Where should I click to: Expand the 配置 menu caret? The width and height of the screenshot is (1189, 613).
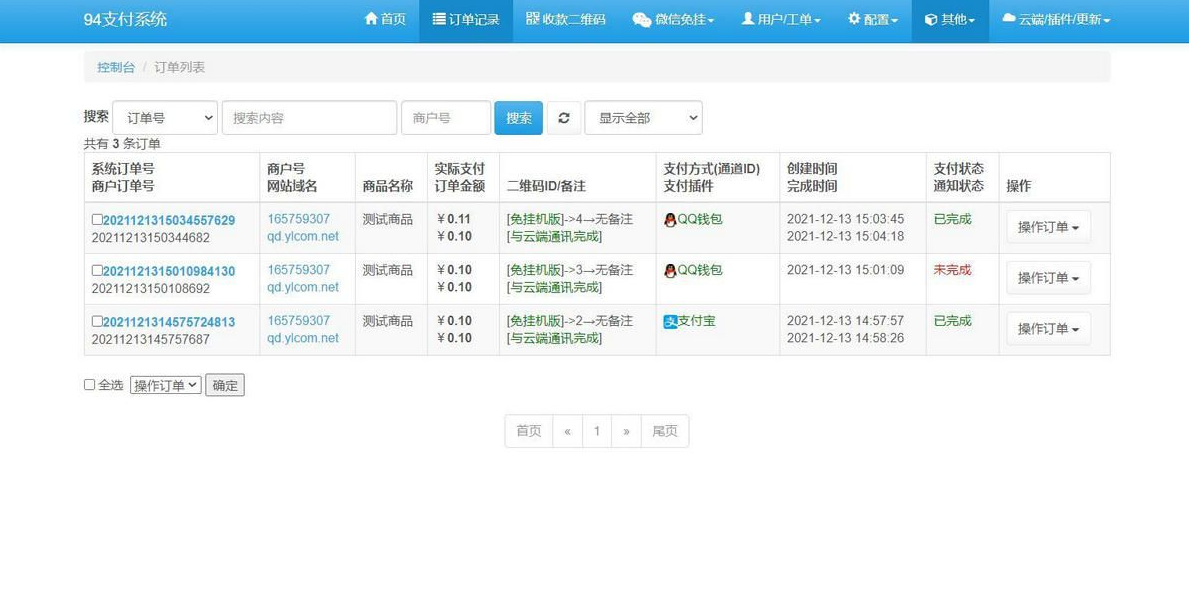894,20
